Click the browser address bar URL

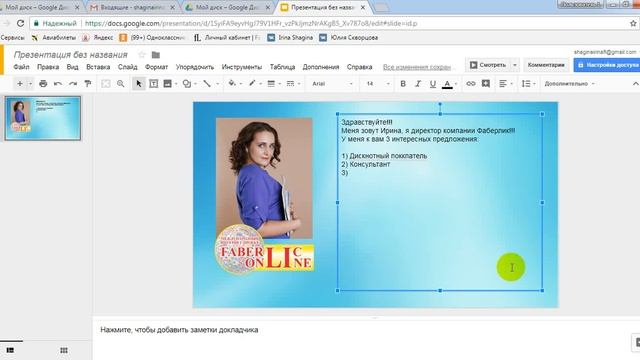pyautogui.click(x=251, y=24)
